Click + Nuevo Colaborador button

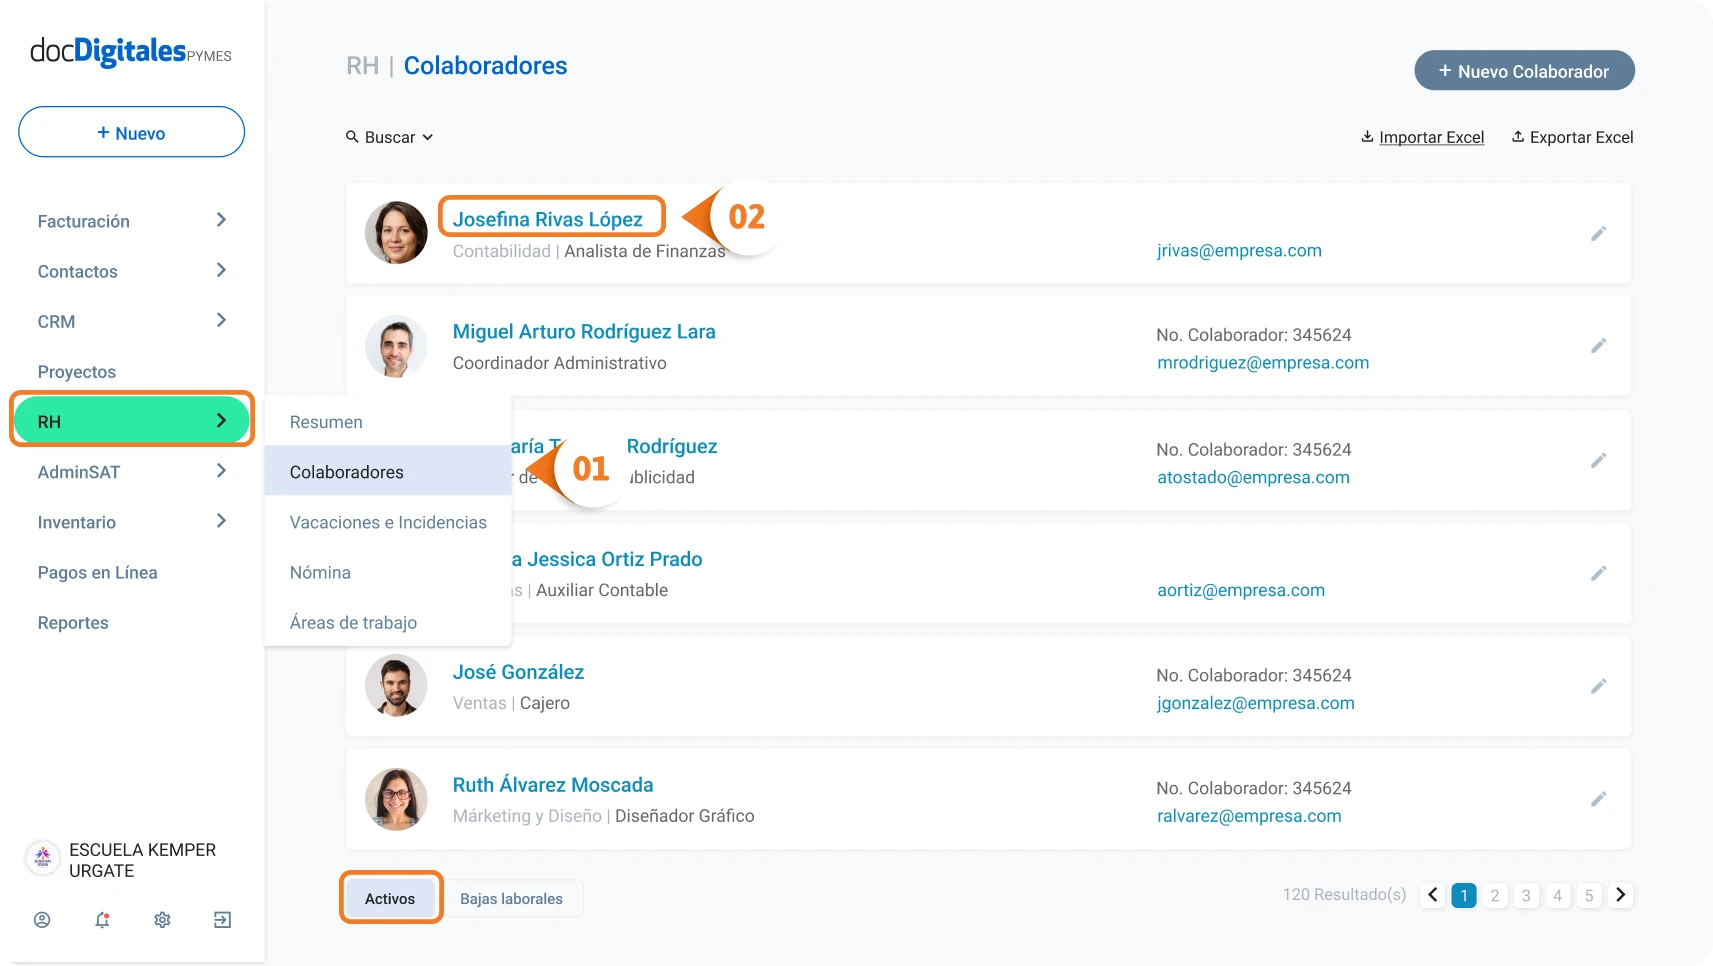click(1524, 71)
